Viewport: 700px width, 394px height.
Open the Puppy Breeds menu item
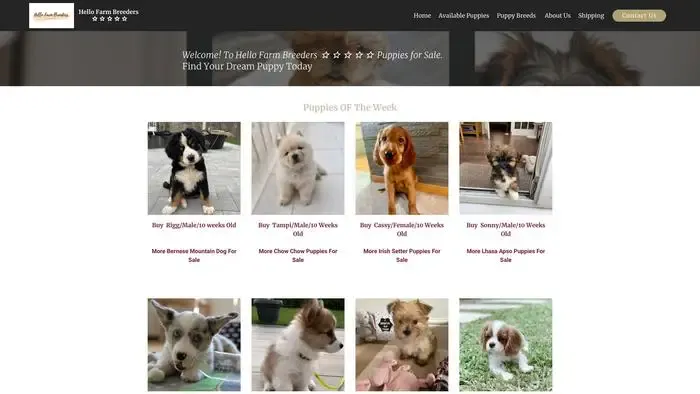tap(516, 16)
